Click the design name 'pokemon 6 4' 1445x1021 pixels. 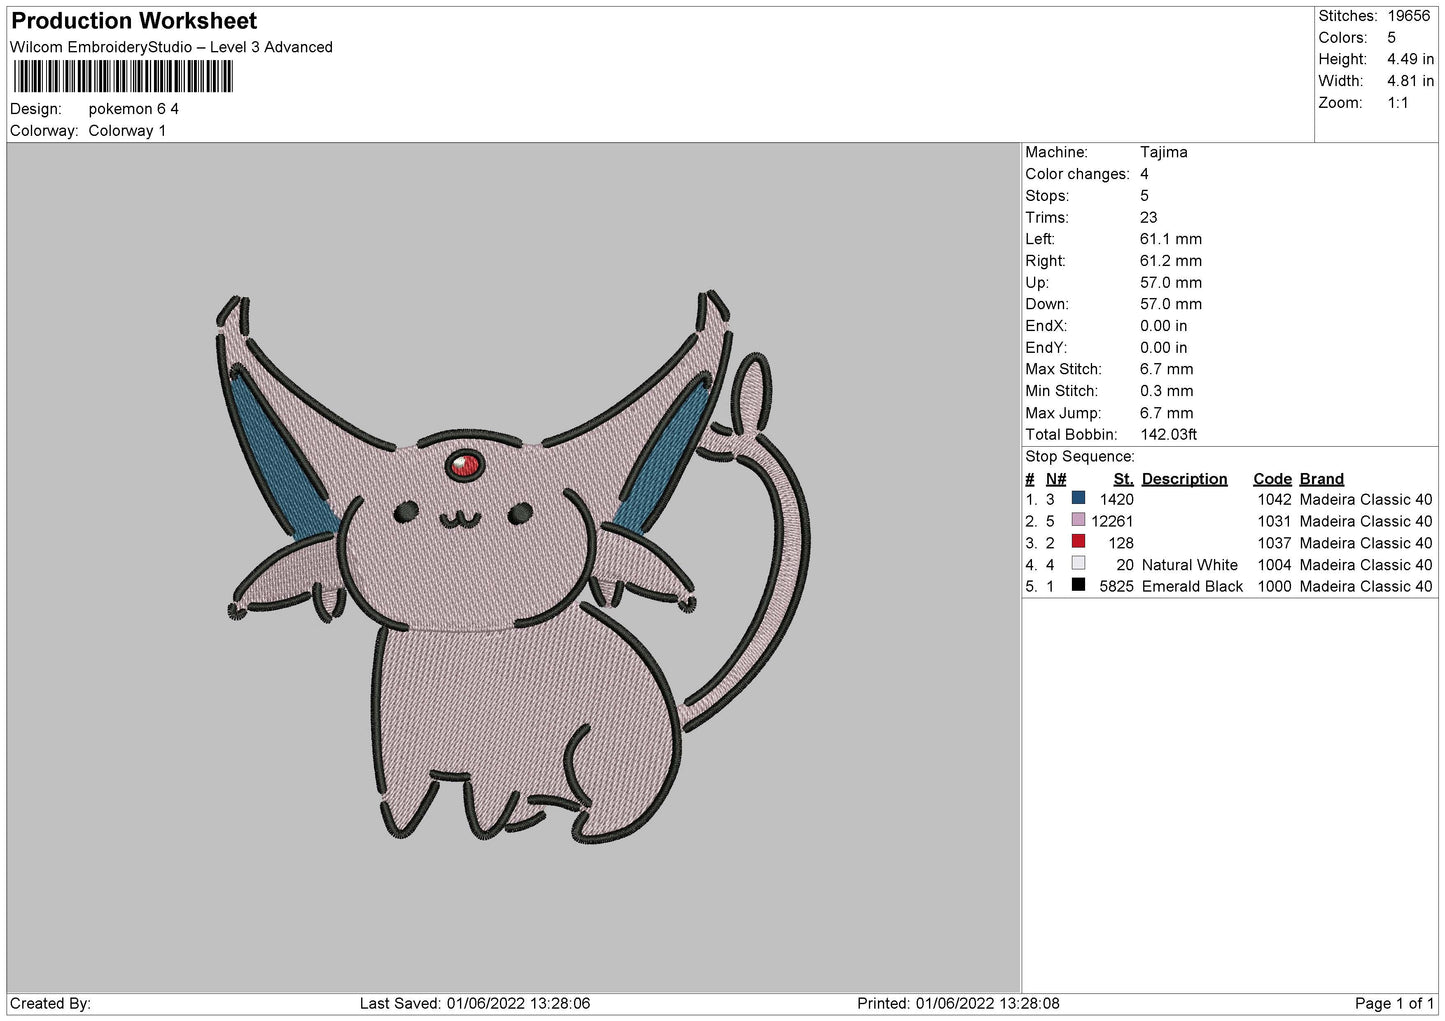click(134, 109)
